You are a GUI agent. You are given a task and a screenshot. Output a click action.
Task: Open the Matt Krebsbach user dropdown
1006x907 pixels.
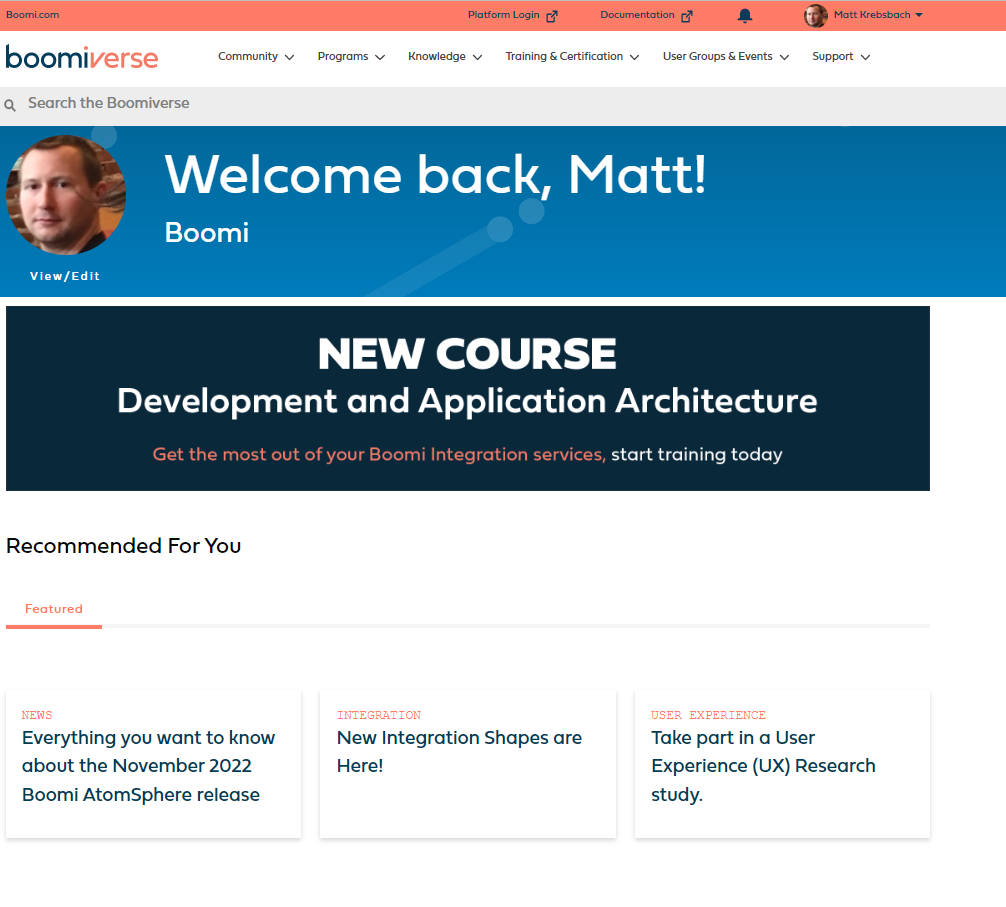pyautogui.click(x=878, y=15)
